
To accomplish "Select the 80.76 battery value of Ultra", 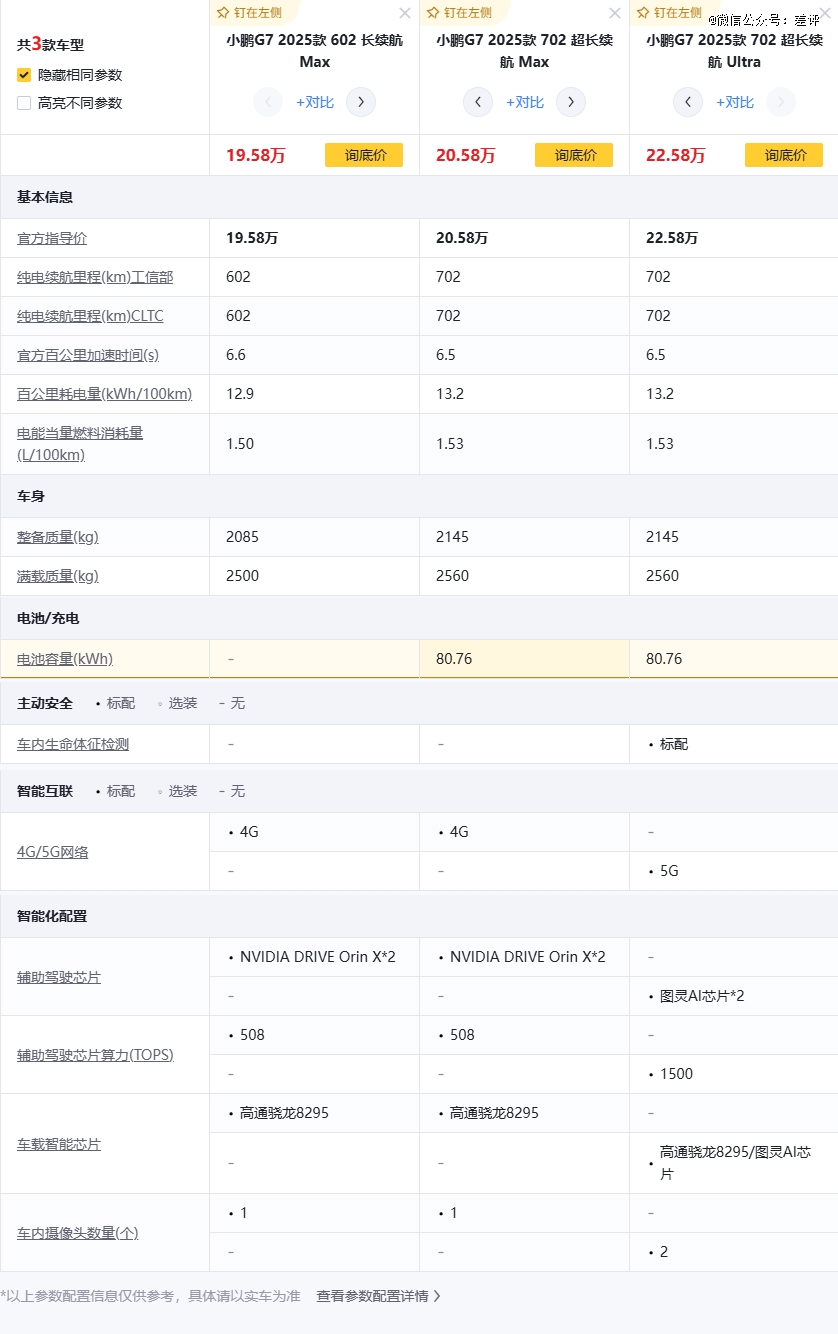I will pyautogui.click(x=664, y=659).
